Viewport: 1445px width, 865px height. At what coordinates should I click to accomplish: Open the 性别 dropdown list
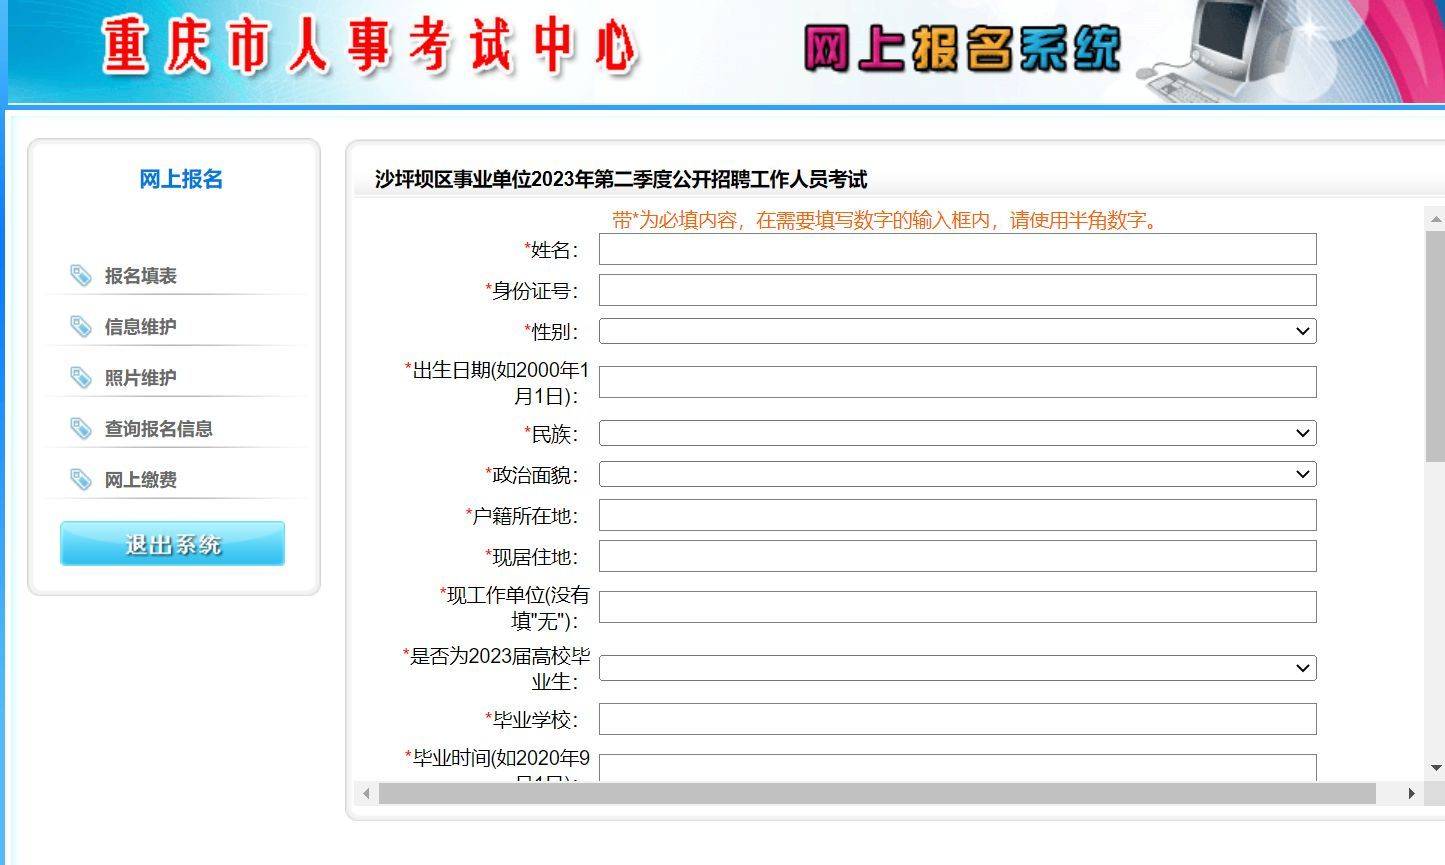click(x=957, y=331)
